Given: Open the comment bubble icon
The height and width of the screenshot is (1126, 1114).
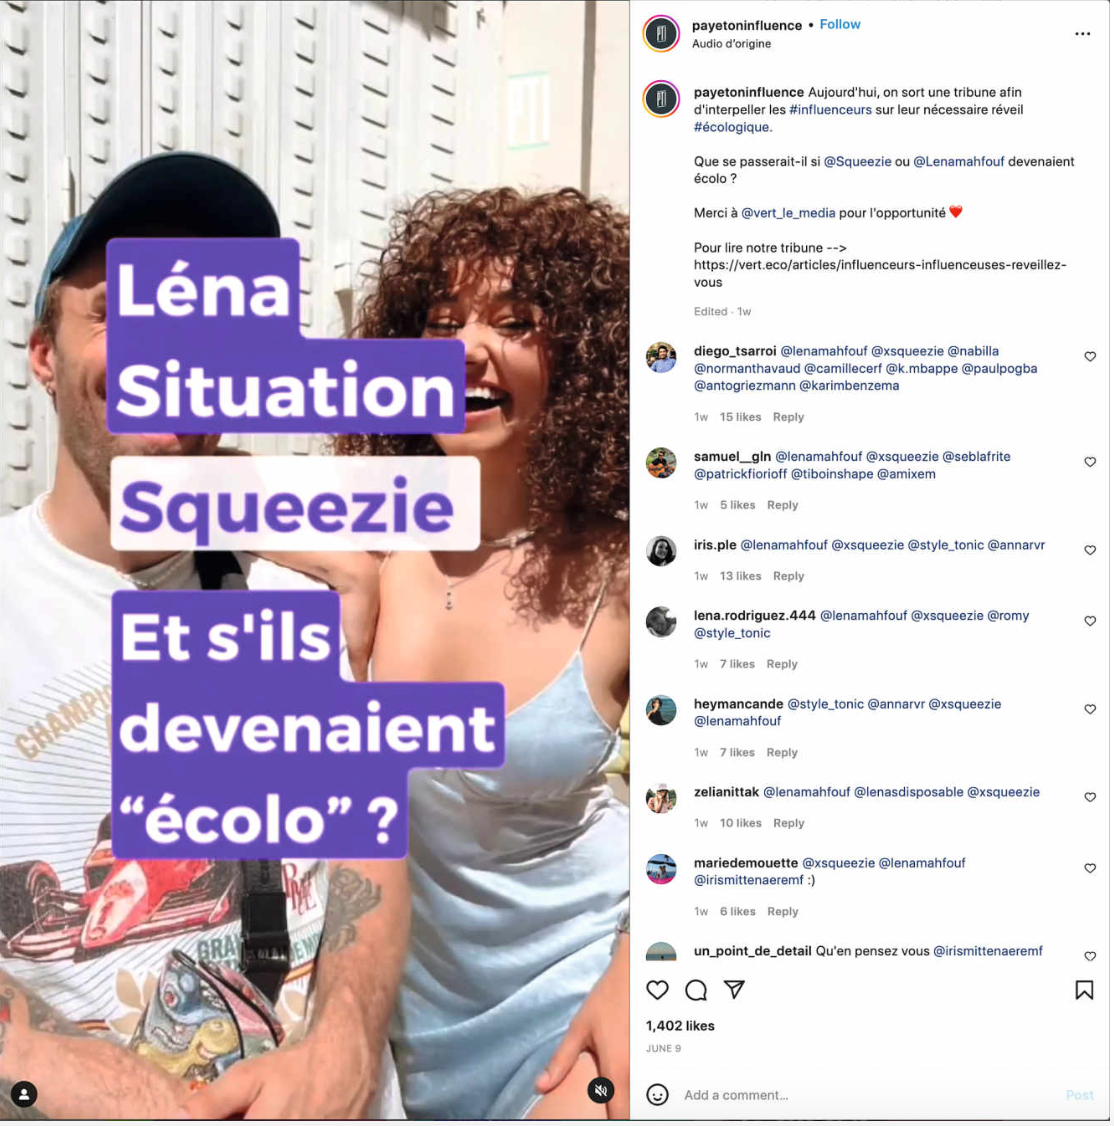Looking at the screenshot, I should coord(697,992).
